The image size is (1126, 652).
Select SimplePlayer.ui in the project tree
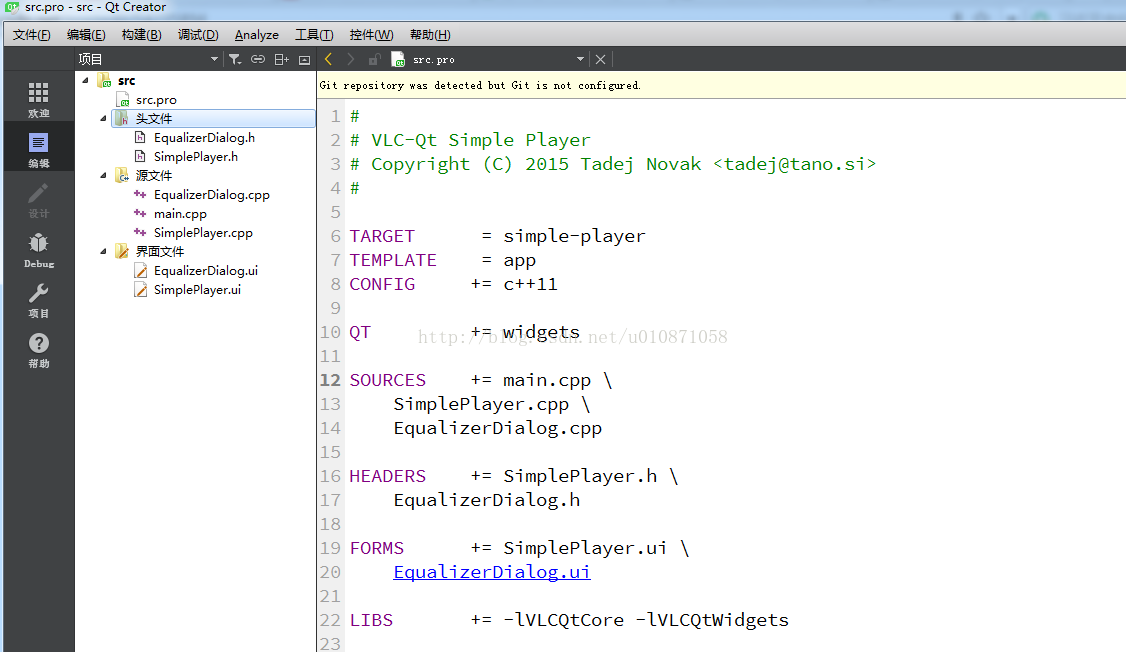pyautogui.click(x=197, y=289)
